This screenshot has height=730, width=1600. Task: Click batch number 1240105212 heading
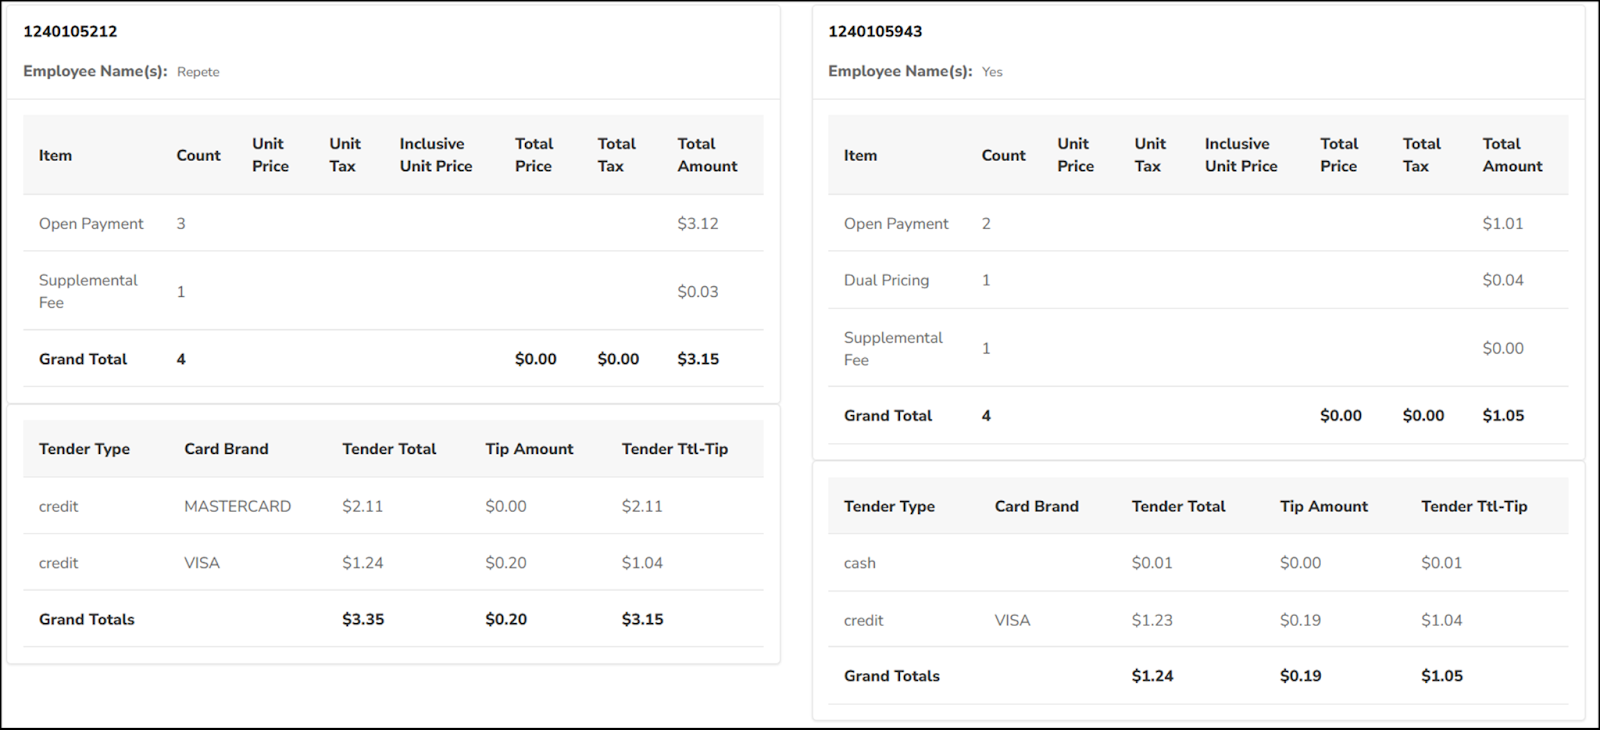pos(70,31)
